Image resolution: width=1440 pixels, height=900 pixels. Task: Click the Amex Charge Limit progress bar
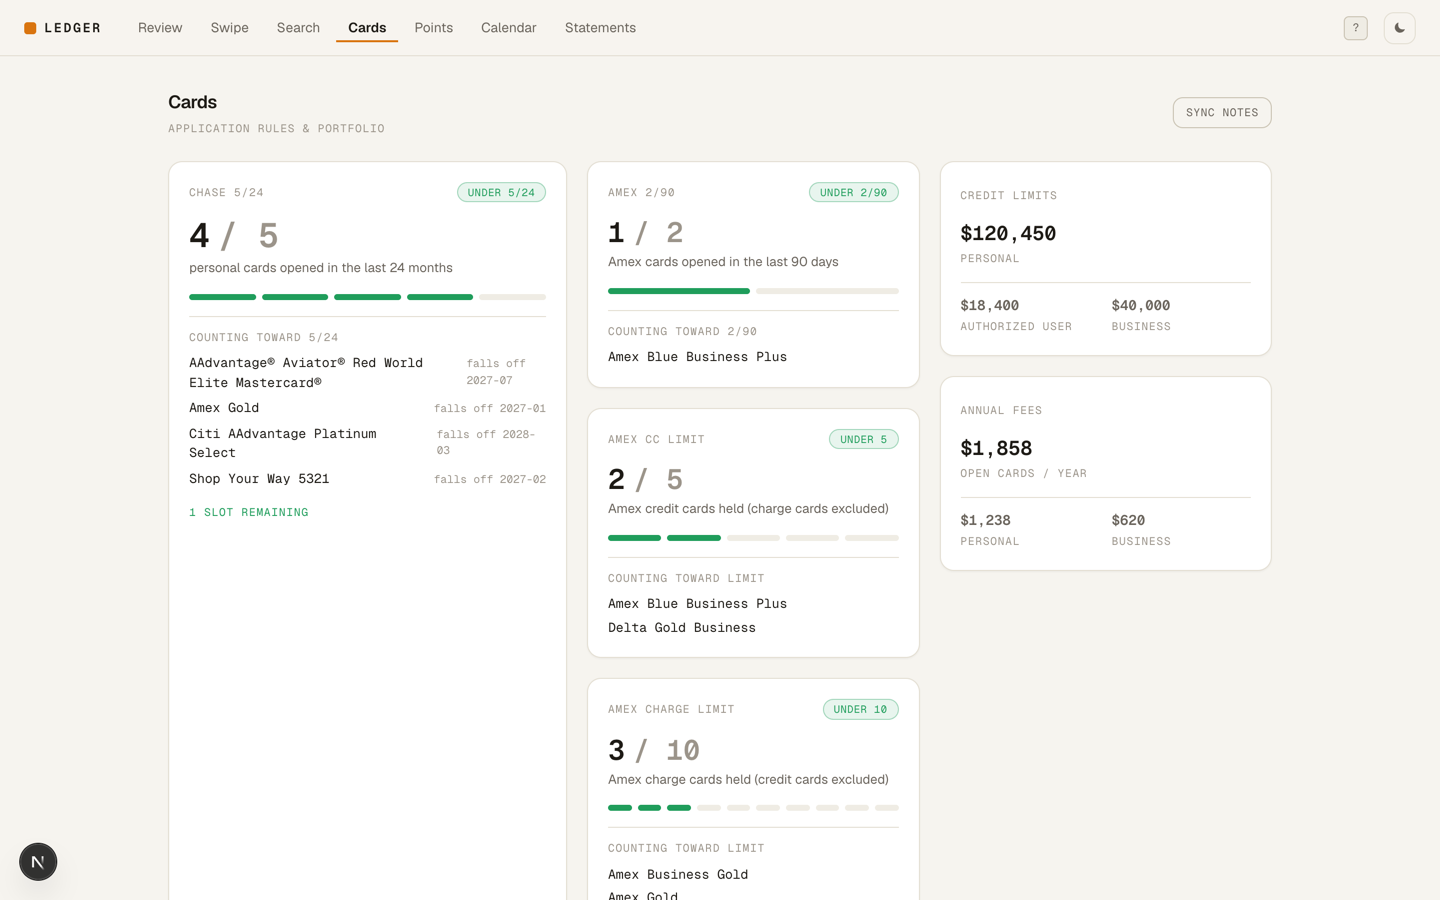[753, 808]
